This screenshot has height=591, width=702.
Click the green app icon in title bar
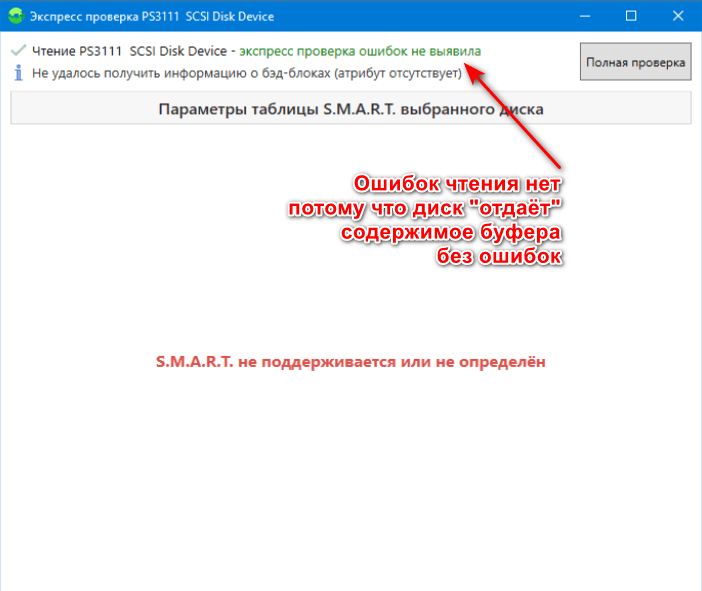16,16
